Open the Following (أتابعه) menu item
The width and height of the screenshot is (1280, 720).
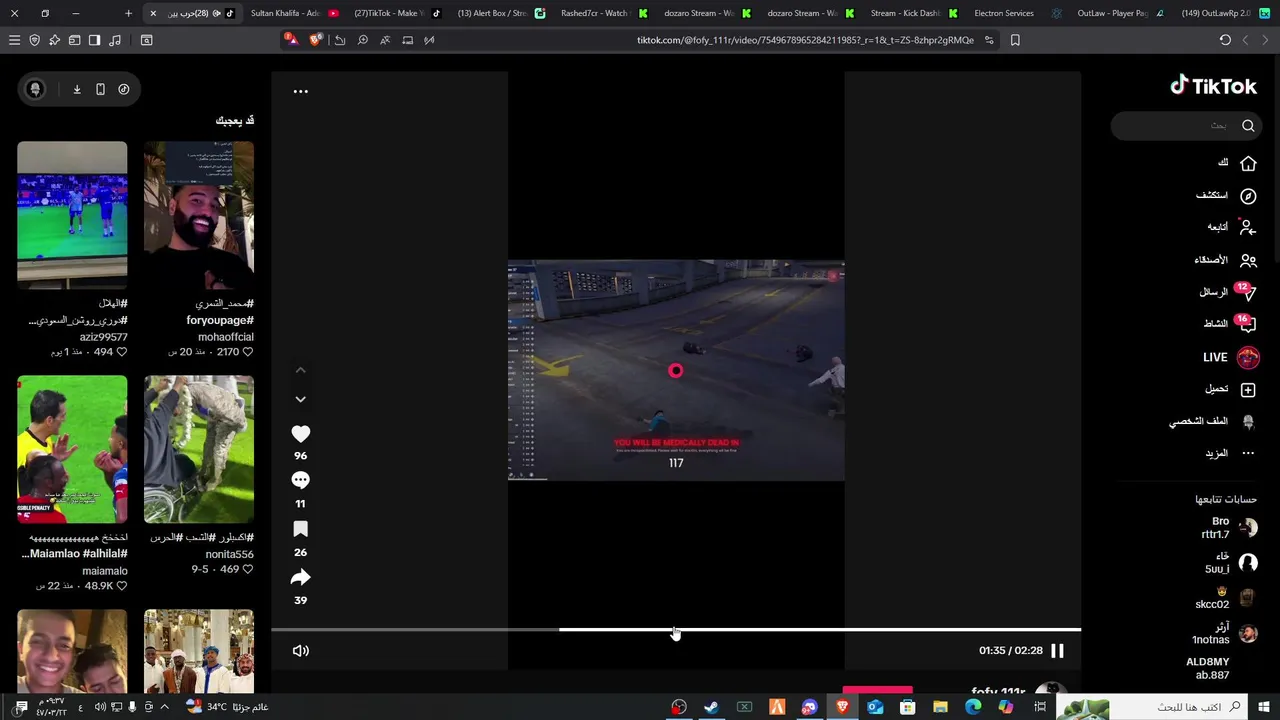point(1231,227)
